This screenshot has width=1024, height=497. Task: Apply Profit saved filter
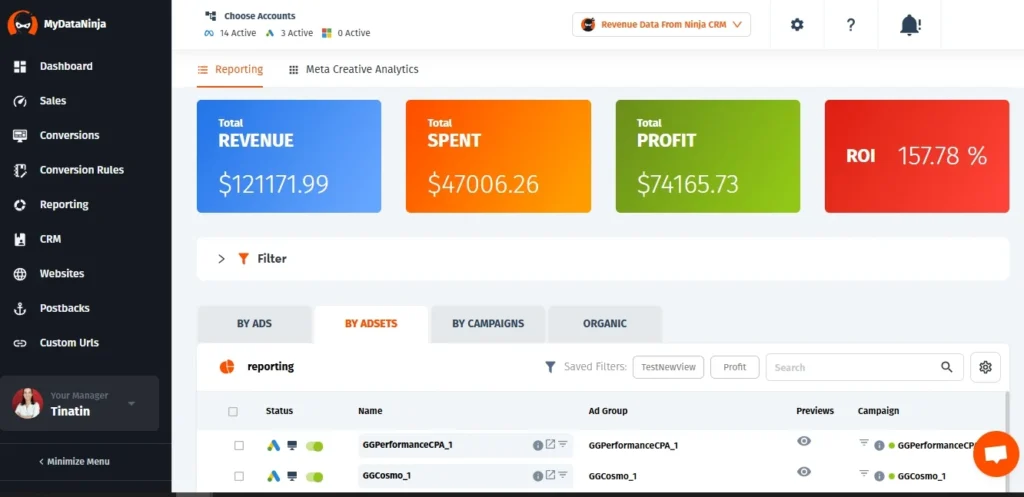(735, 367)
